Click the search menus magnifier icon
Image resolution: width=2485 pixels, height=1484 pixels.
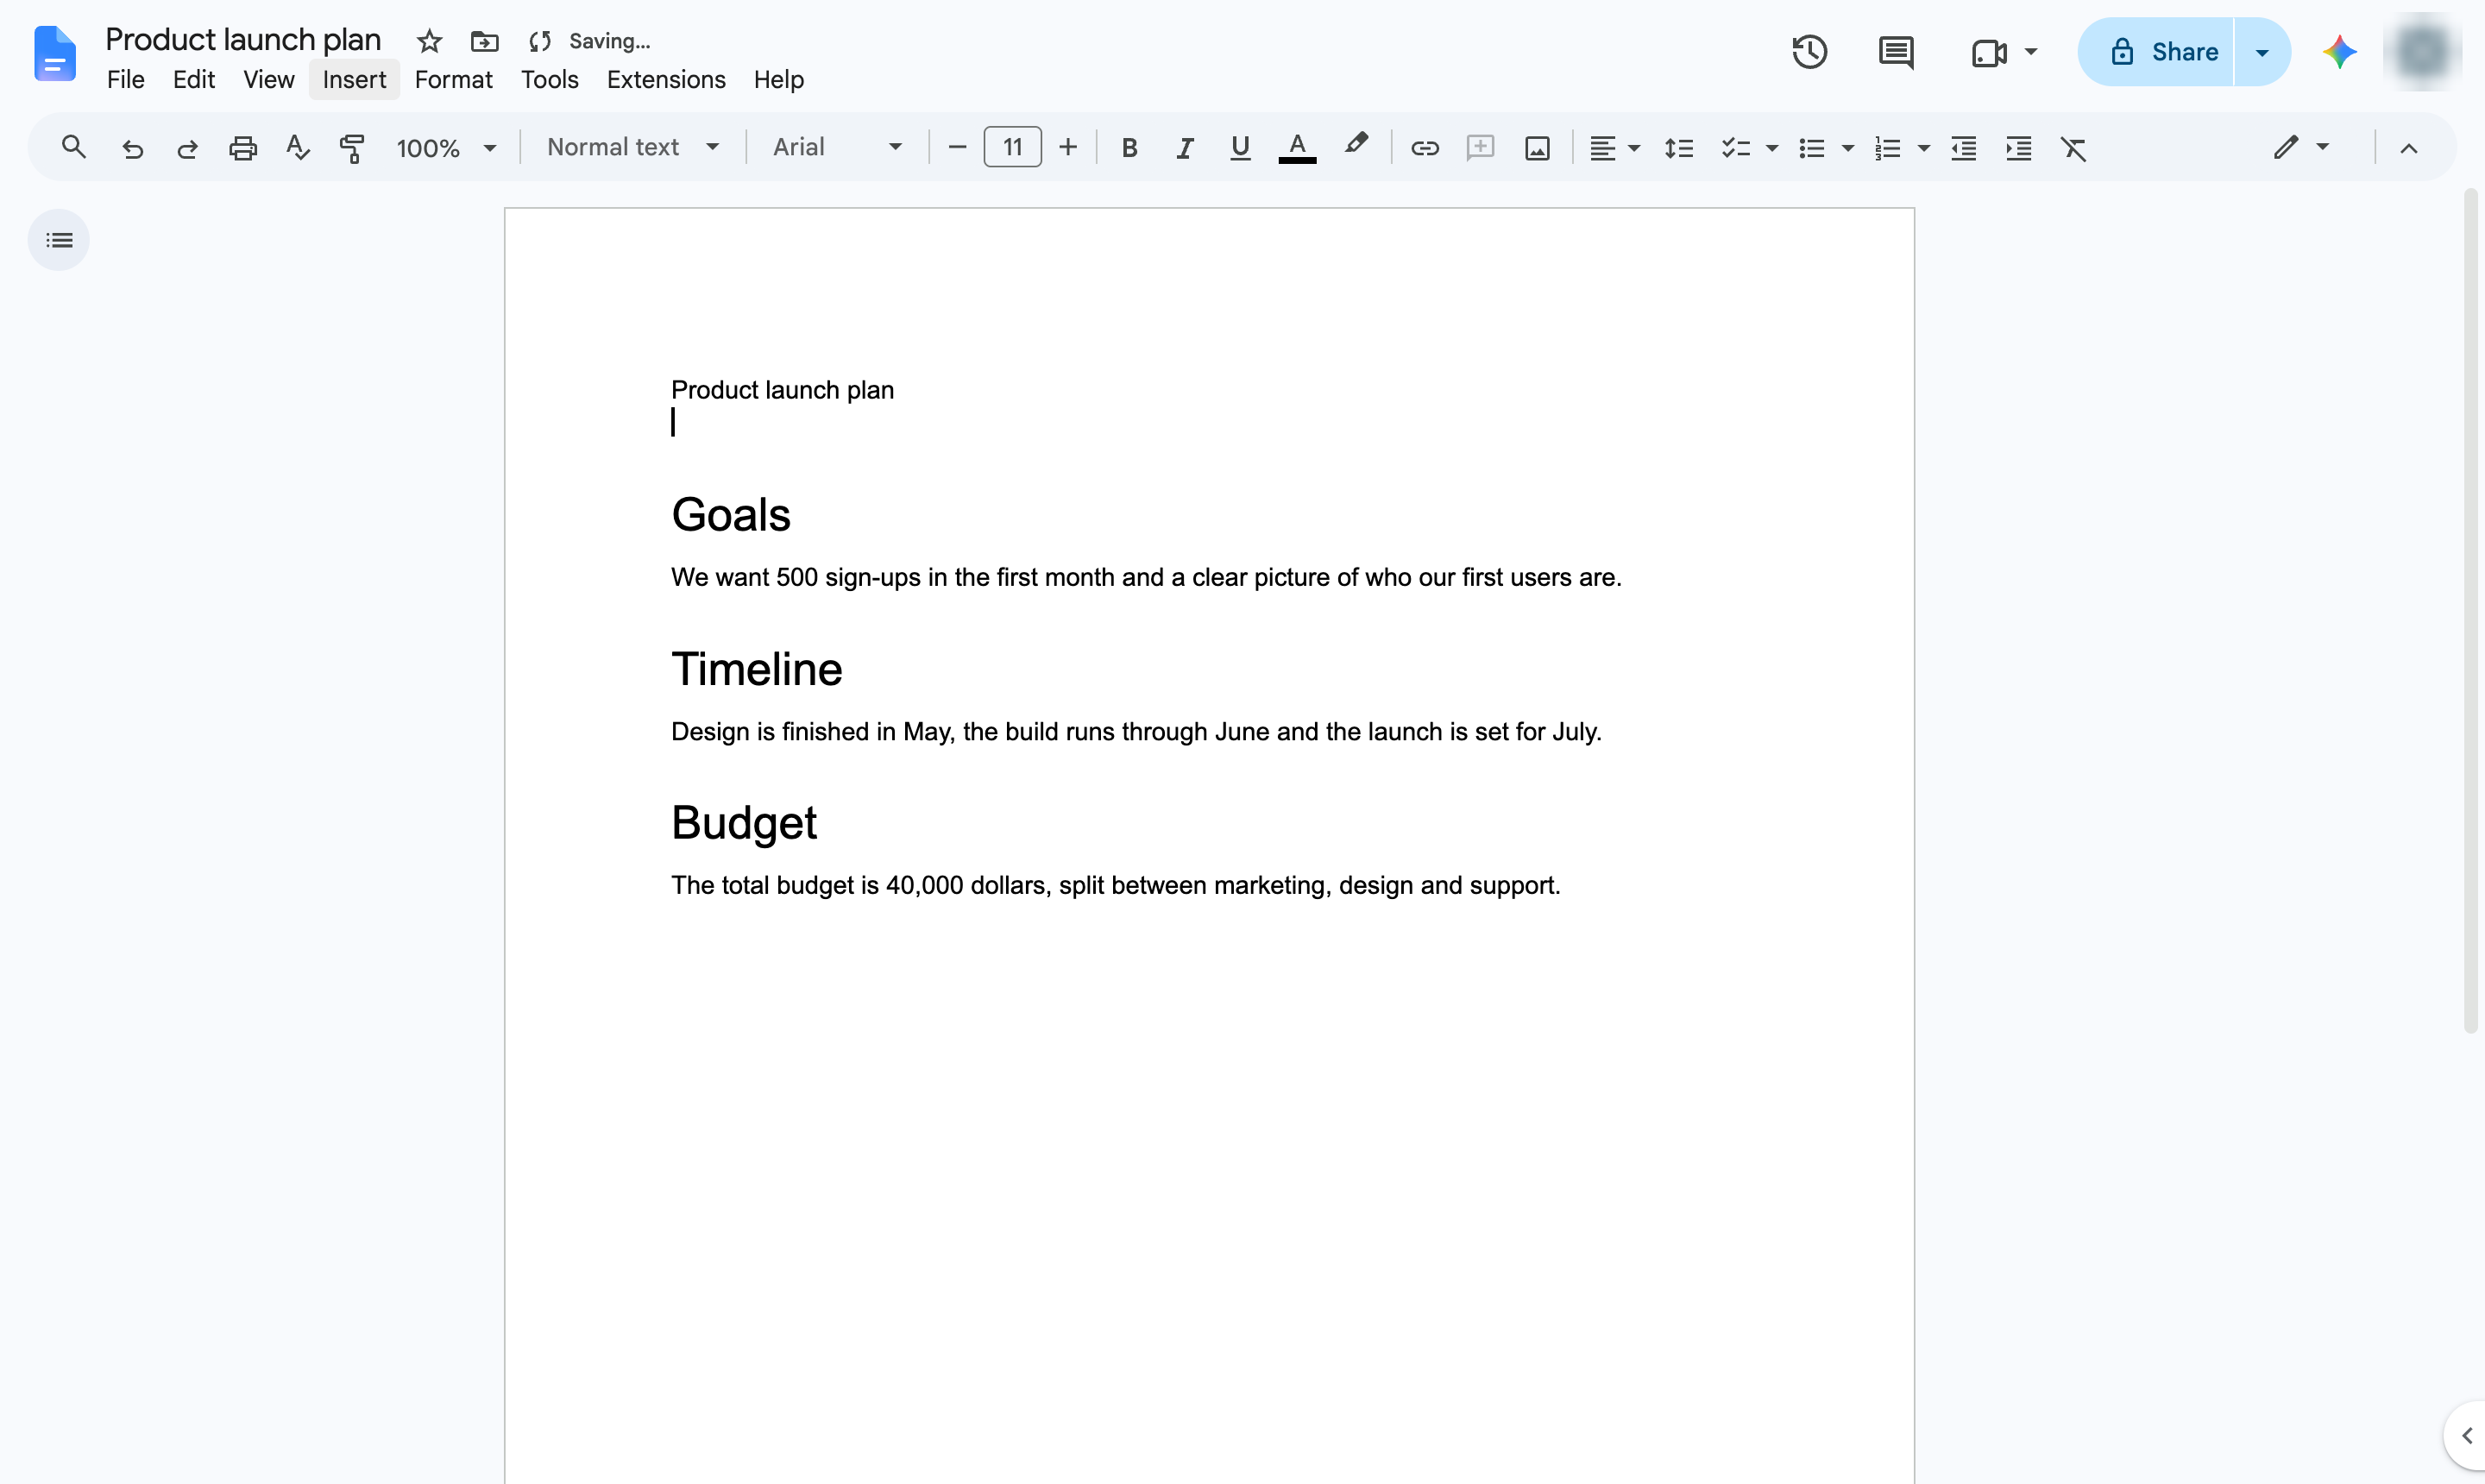[x=73, y=148]
